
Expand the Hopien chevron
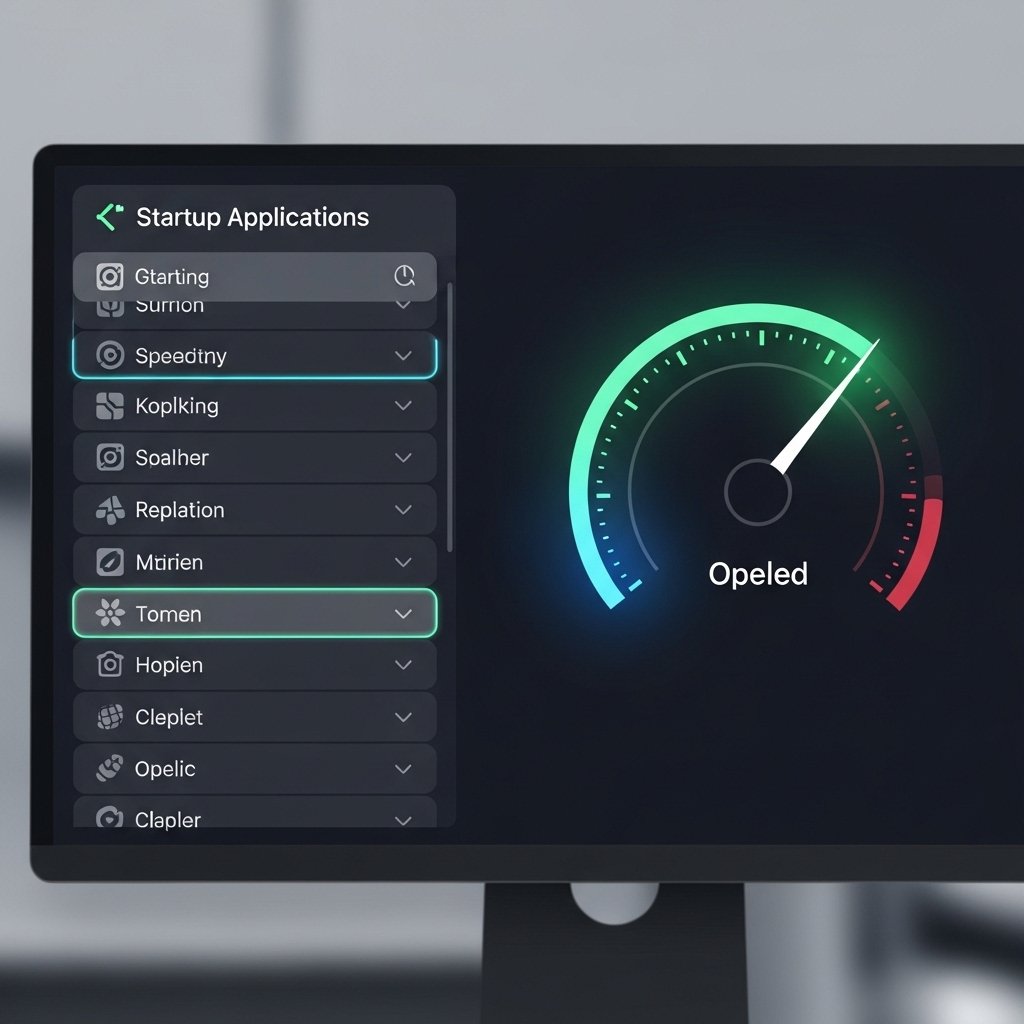coord(404,665)
